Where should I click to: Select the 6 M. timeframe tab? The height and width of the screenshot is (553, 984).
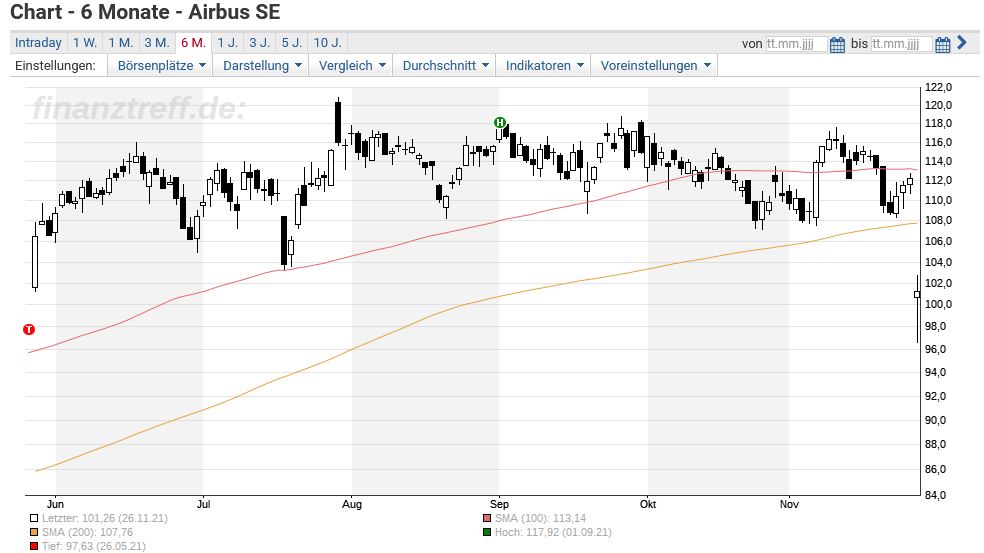coord(193,43)
